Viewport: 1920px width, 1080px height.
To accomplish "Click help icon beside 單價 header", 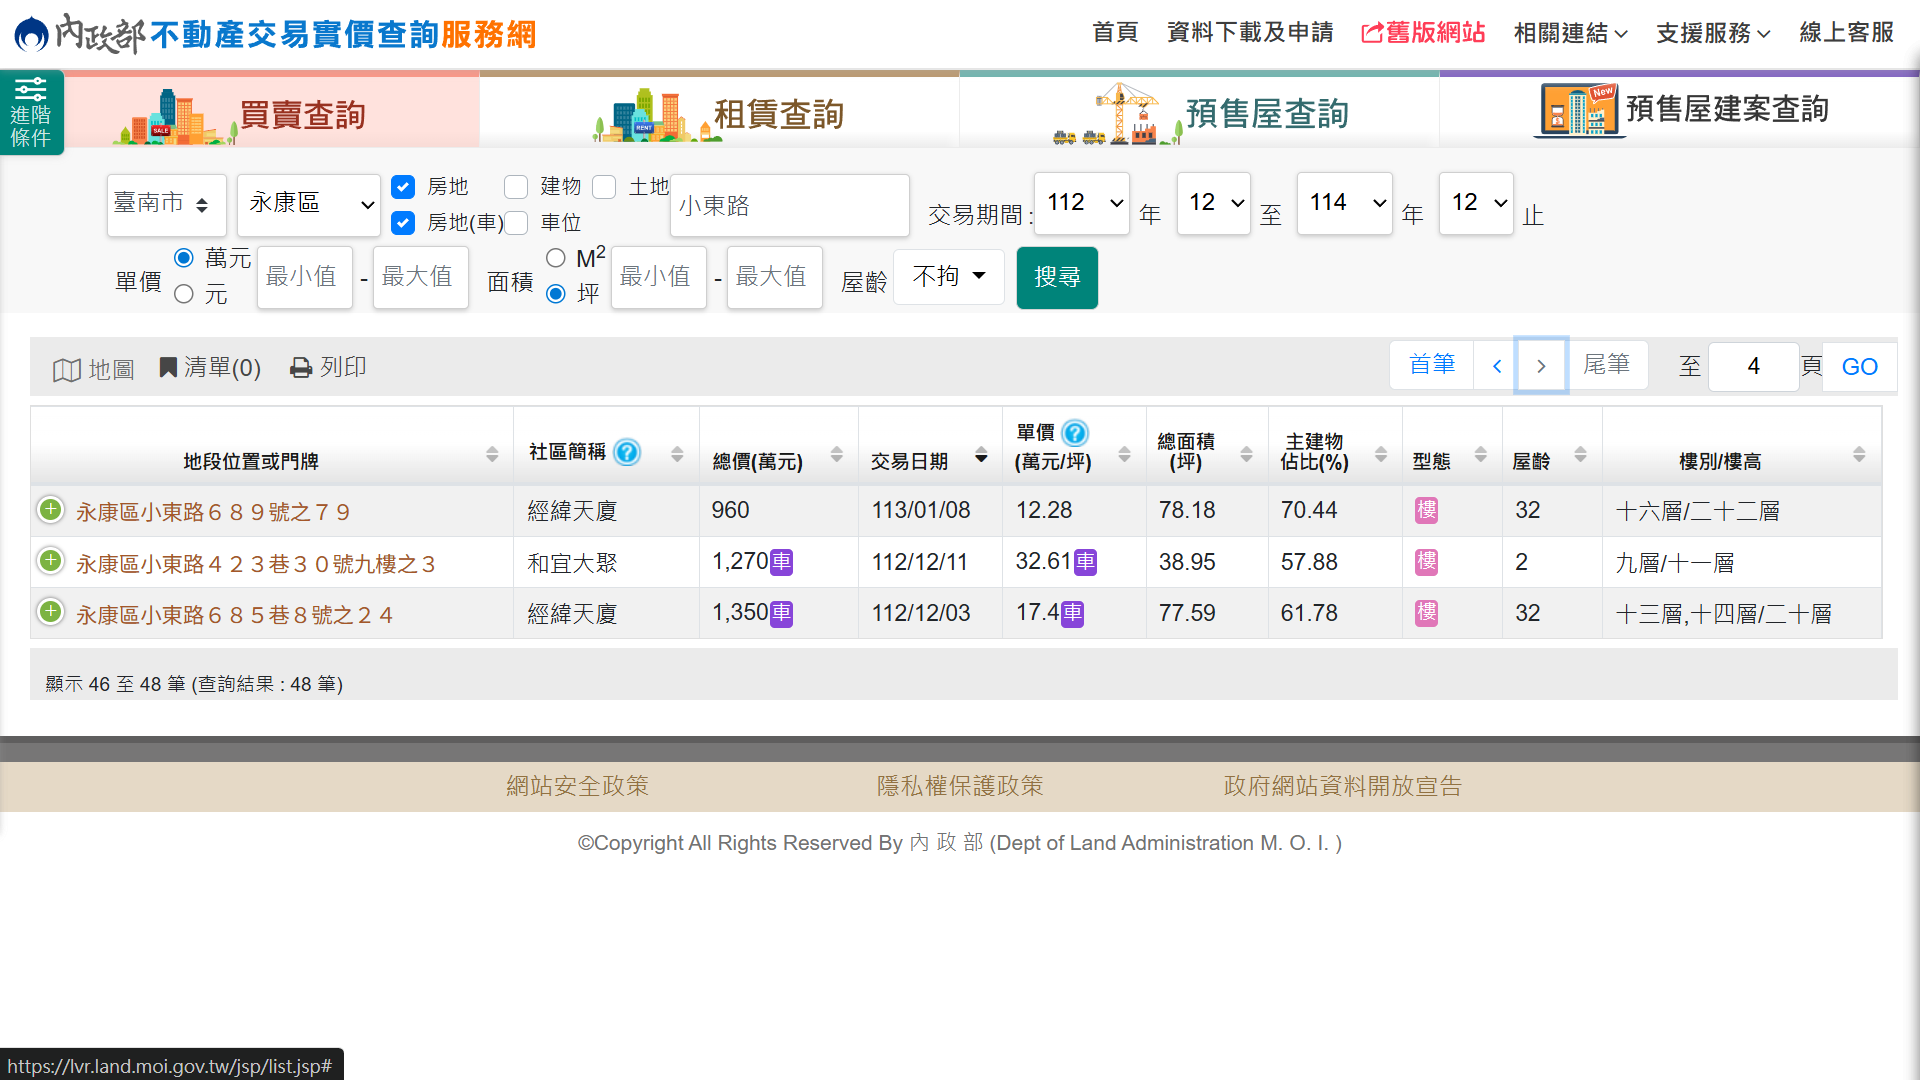I will (x=1075, y=433).
